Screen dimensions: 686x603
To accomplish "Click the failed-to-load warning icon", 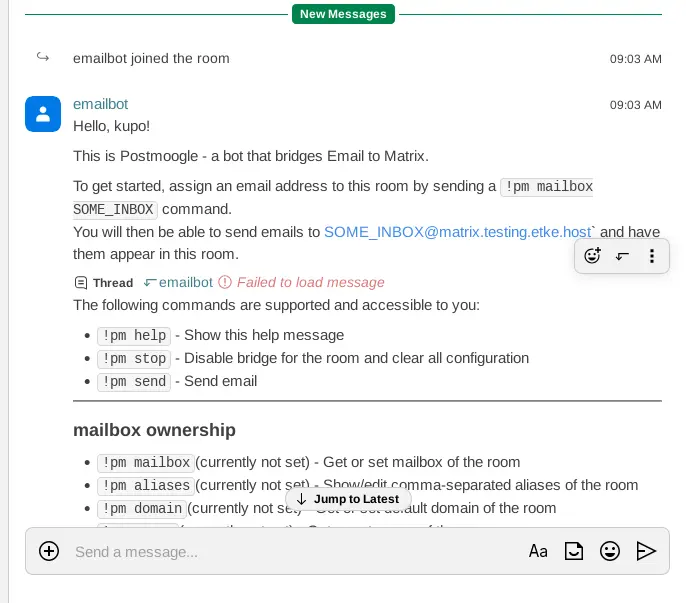I will (x=224, y=282).
